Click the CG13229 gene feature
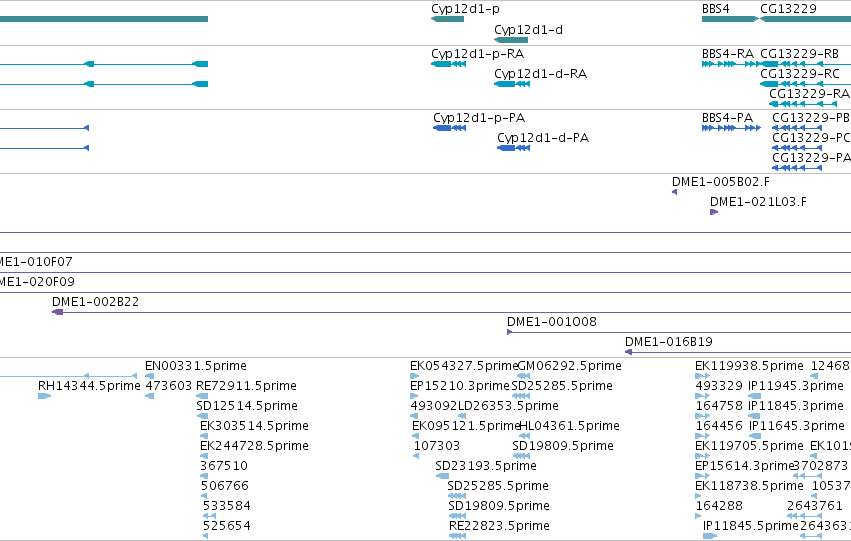The width and height of the screenshot is (851, 541). pyautogui.click(x=805, y=19)
